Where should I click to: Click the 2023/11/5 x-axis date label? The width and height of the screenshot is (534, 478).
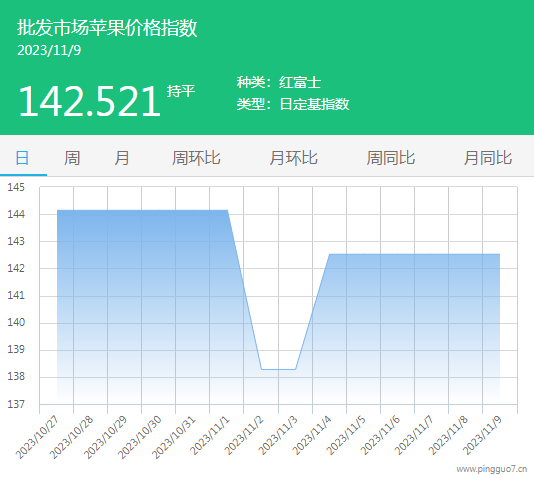pyautogui.click(x=346, y=435)
